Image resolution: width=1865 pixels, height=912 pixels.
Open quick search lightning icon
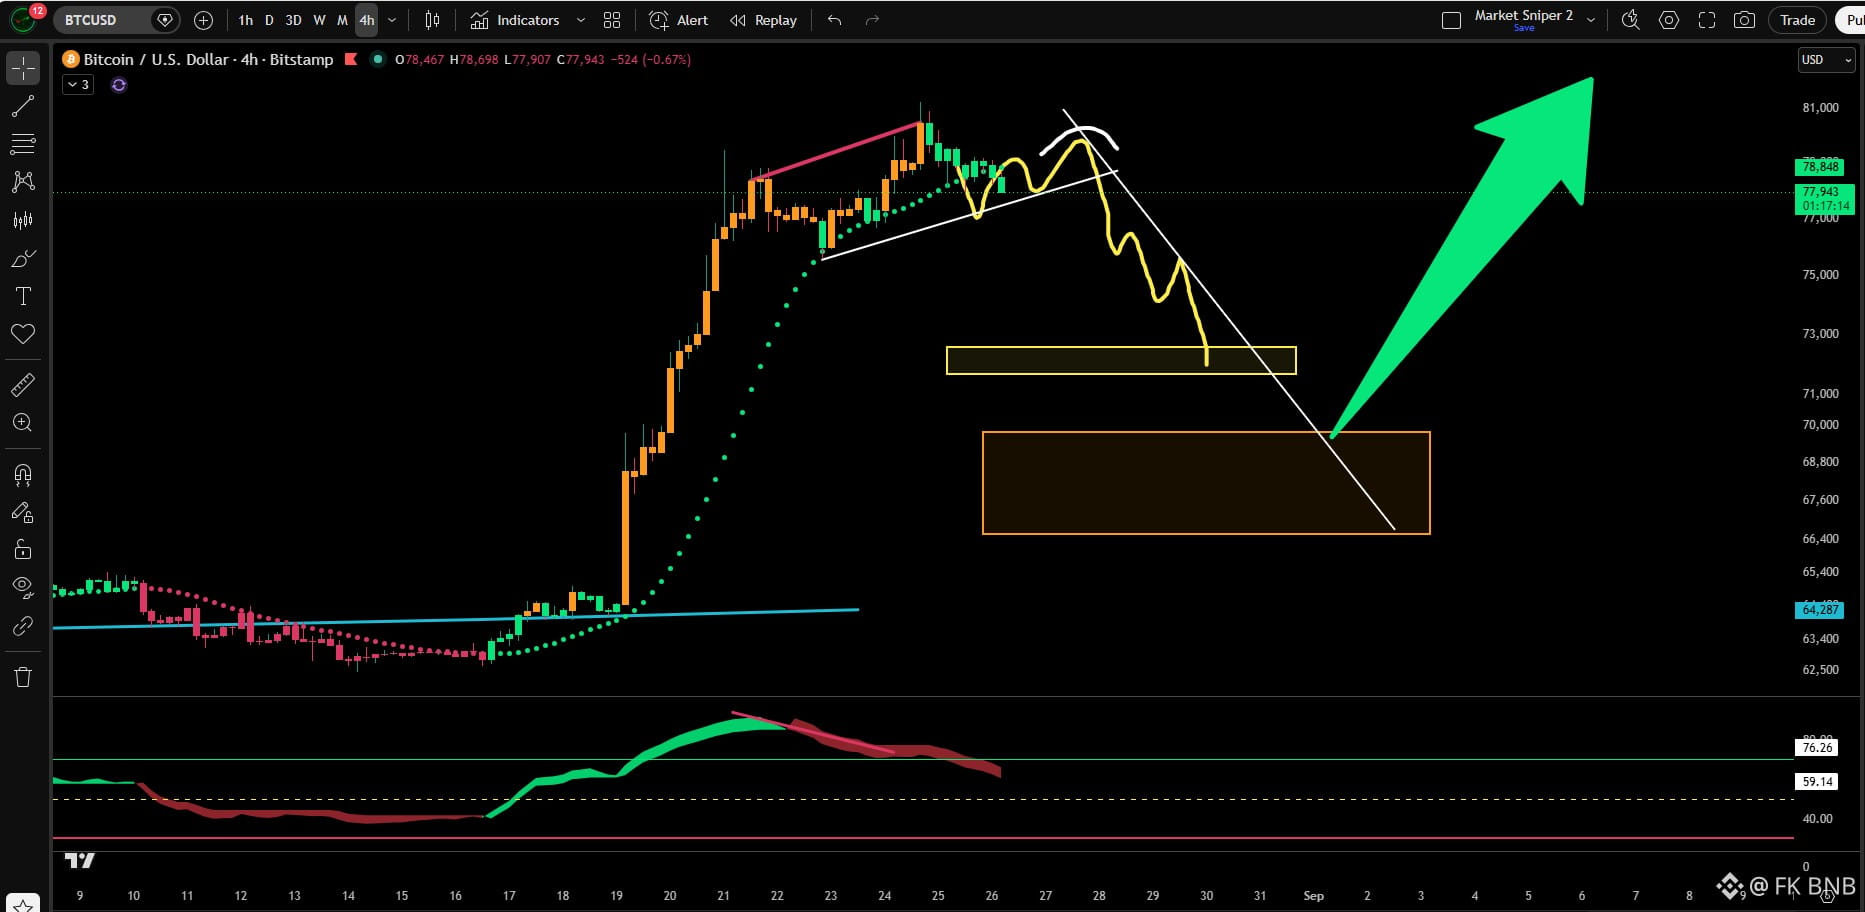click(x=1630, y=20)
